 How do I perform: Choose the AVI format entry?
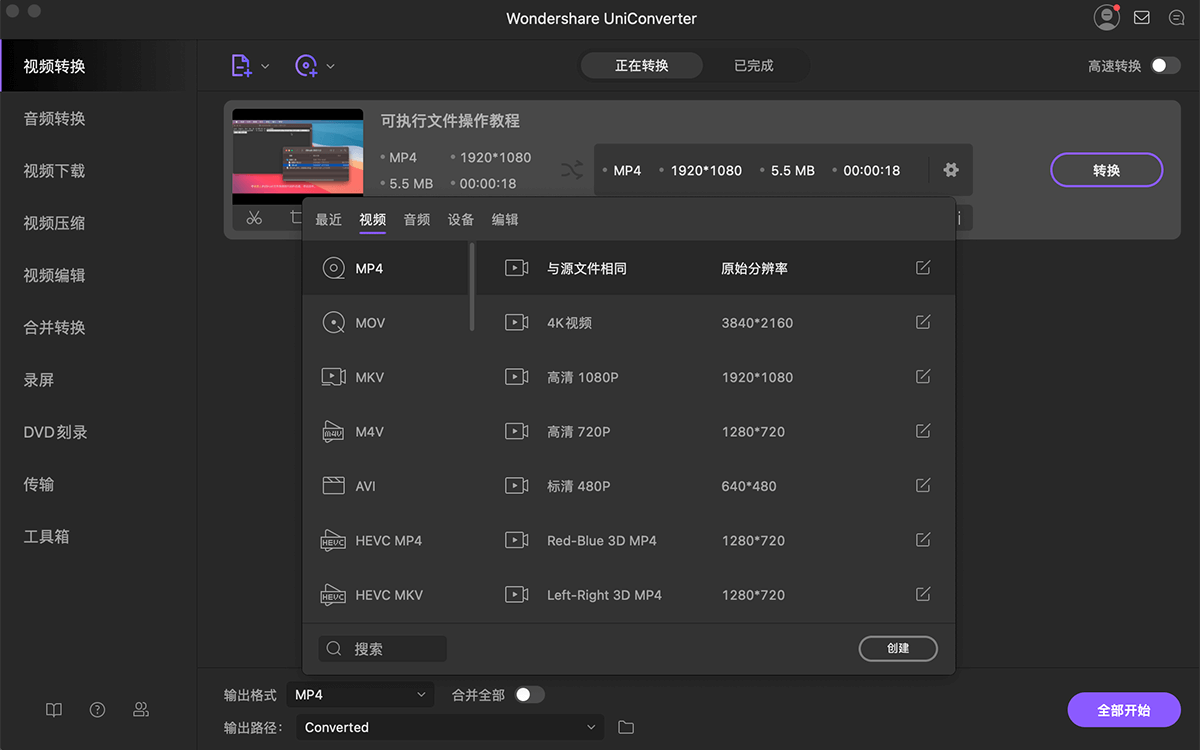pyautogui.click(x=386, y=486)
